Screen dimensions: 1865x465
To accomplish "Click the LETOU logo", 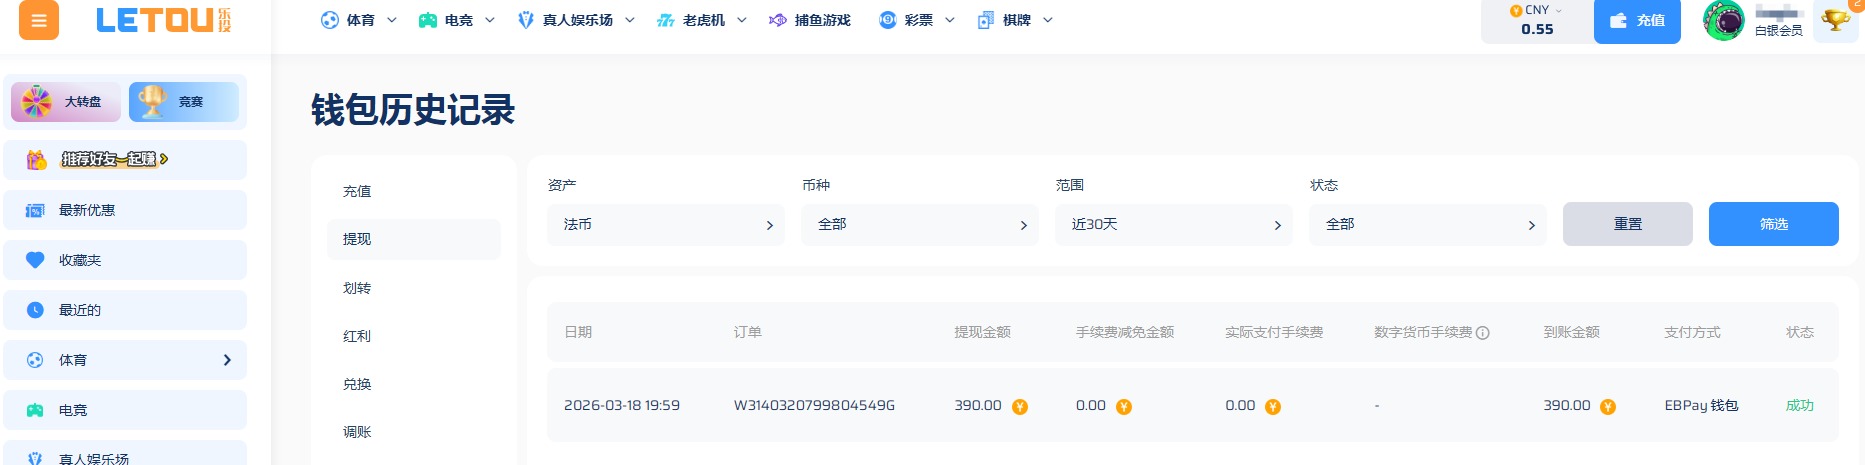I will click(x=163, y=20).
